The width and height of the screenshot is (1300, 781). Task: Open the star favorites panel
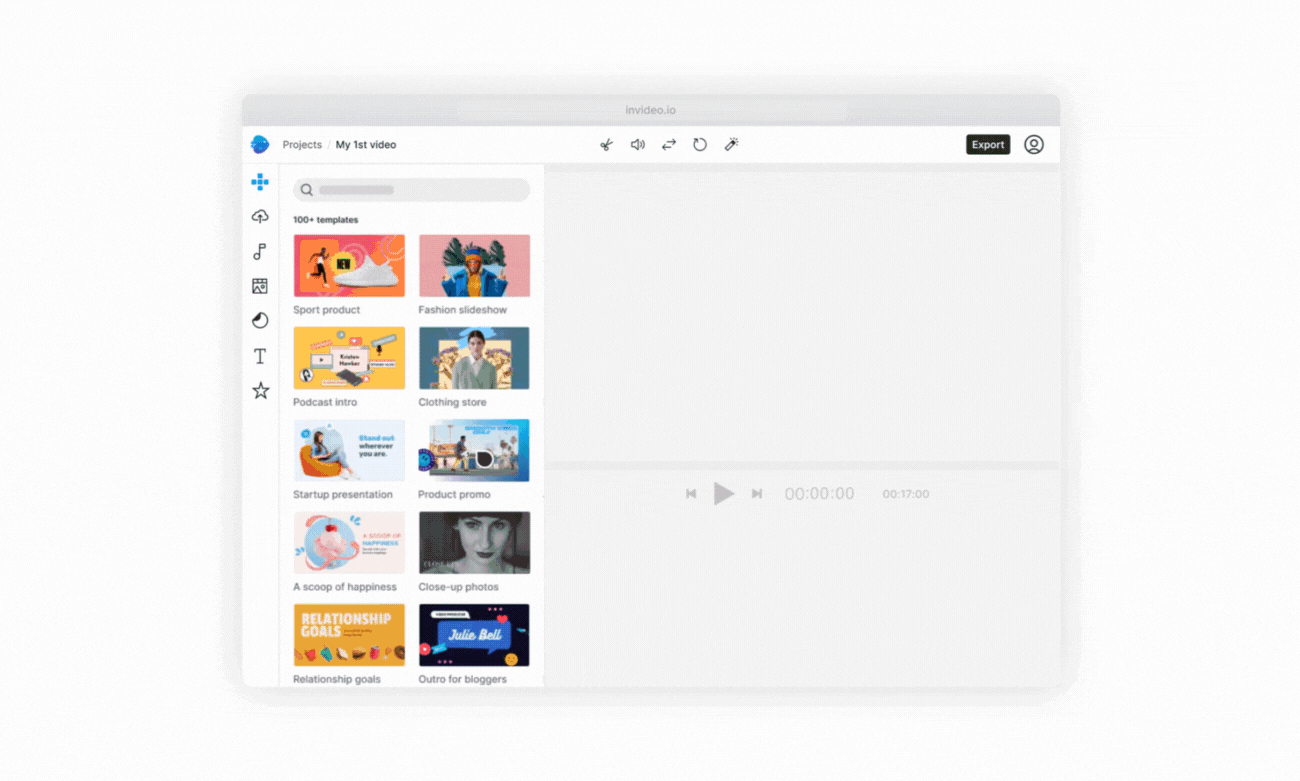(260, 391)
